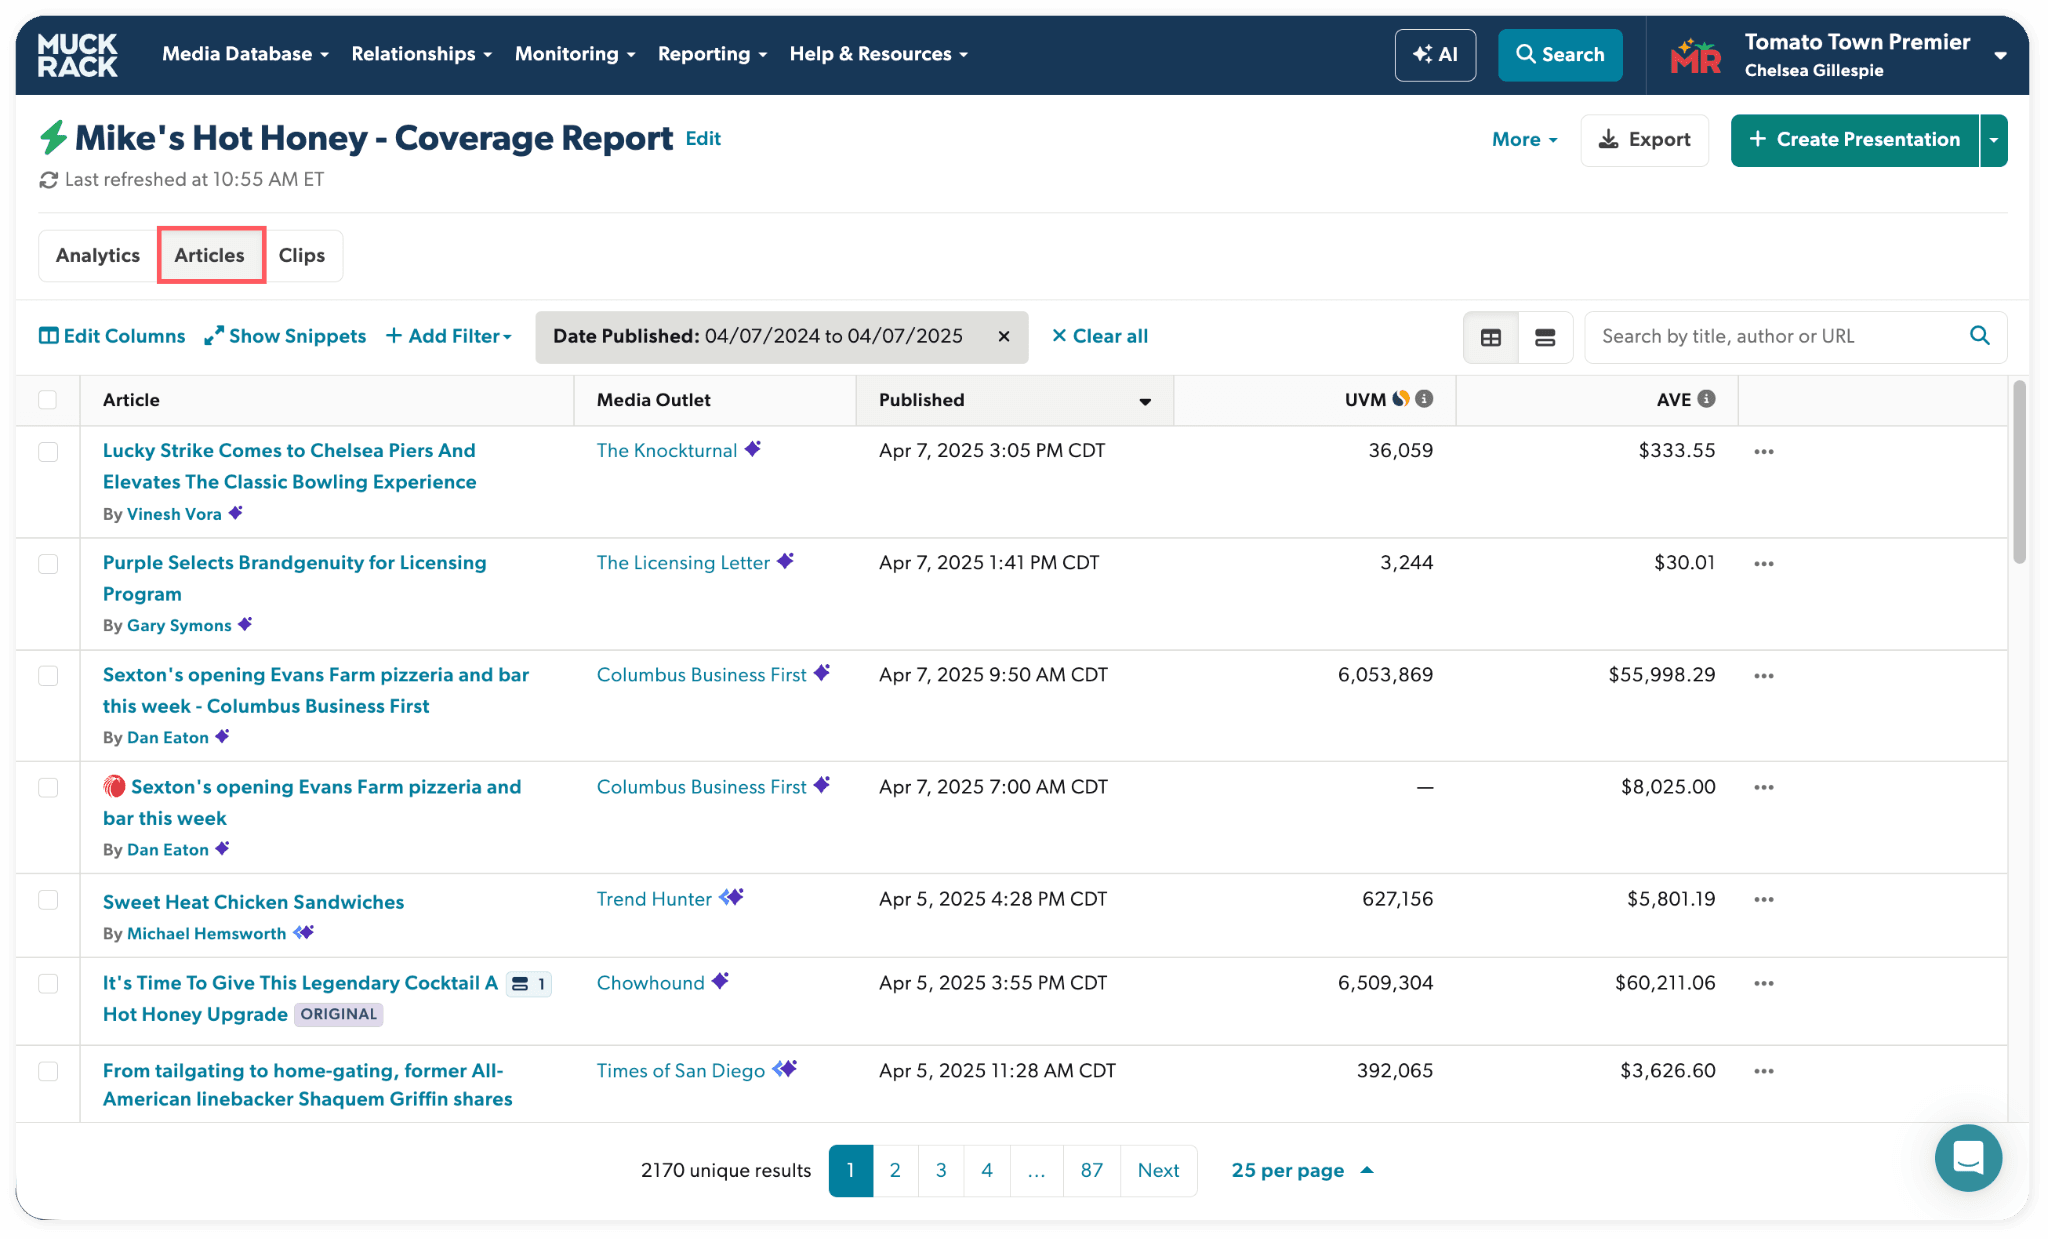Click the AVE info icon
2048x1239 pixels.
[x=1707, y=399]
